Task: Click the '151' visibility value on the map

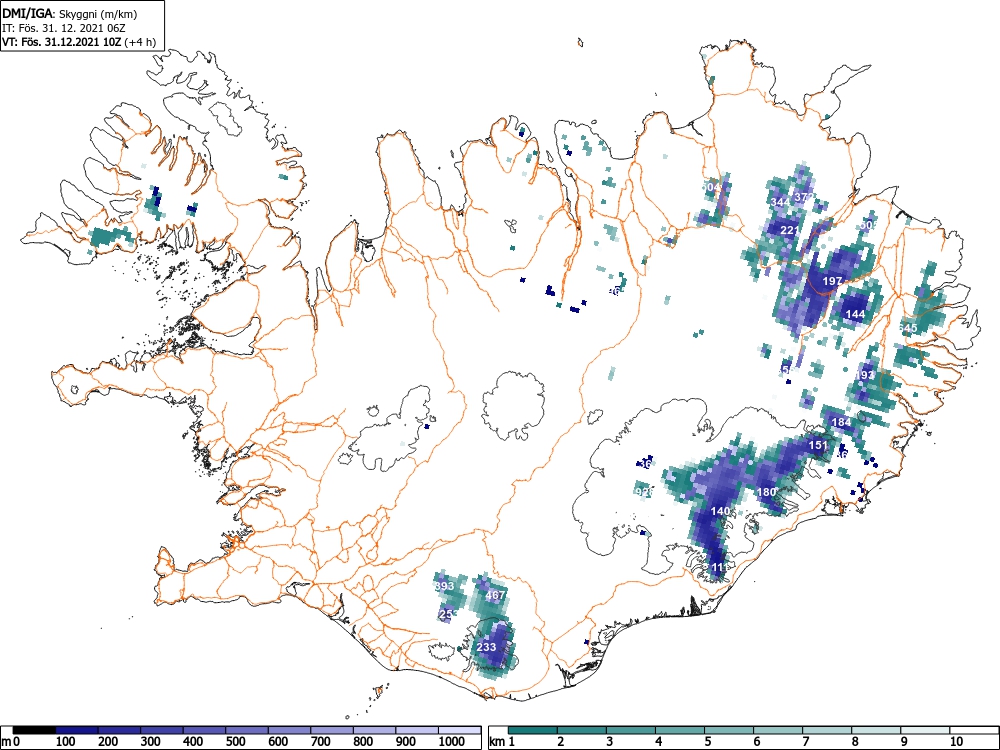Action: pos(818,446)
